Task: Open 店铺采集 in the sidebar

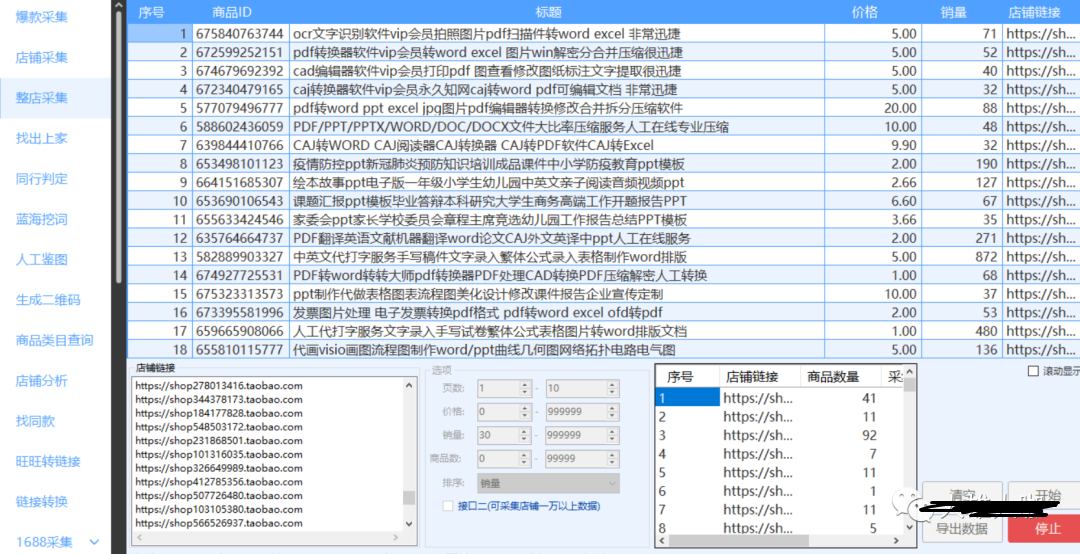Action: pos(42,58)
